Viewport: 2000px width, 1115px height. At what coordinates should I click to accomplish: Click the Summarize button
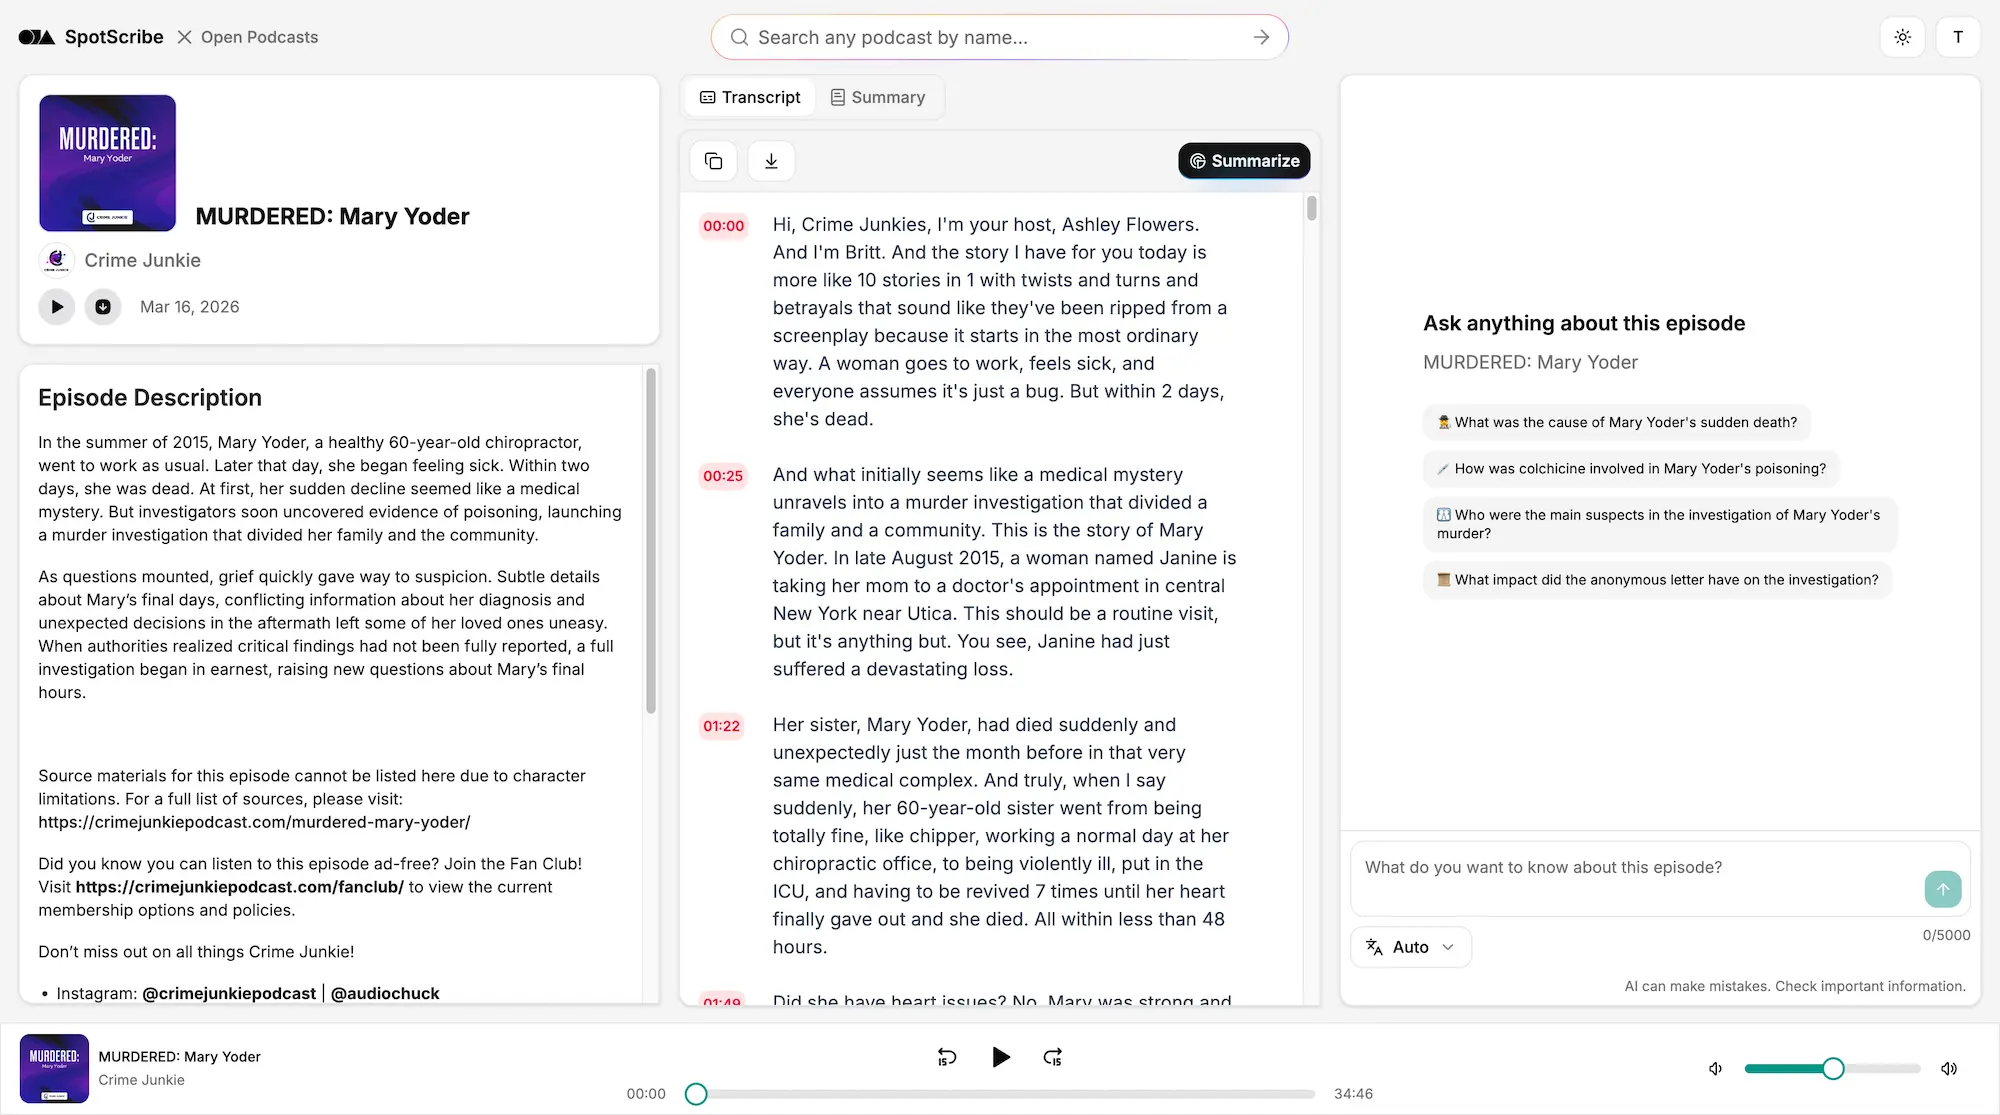pos(1243,160)
